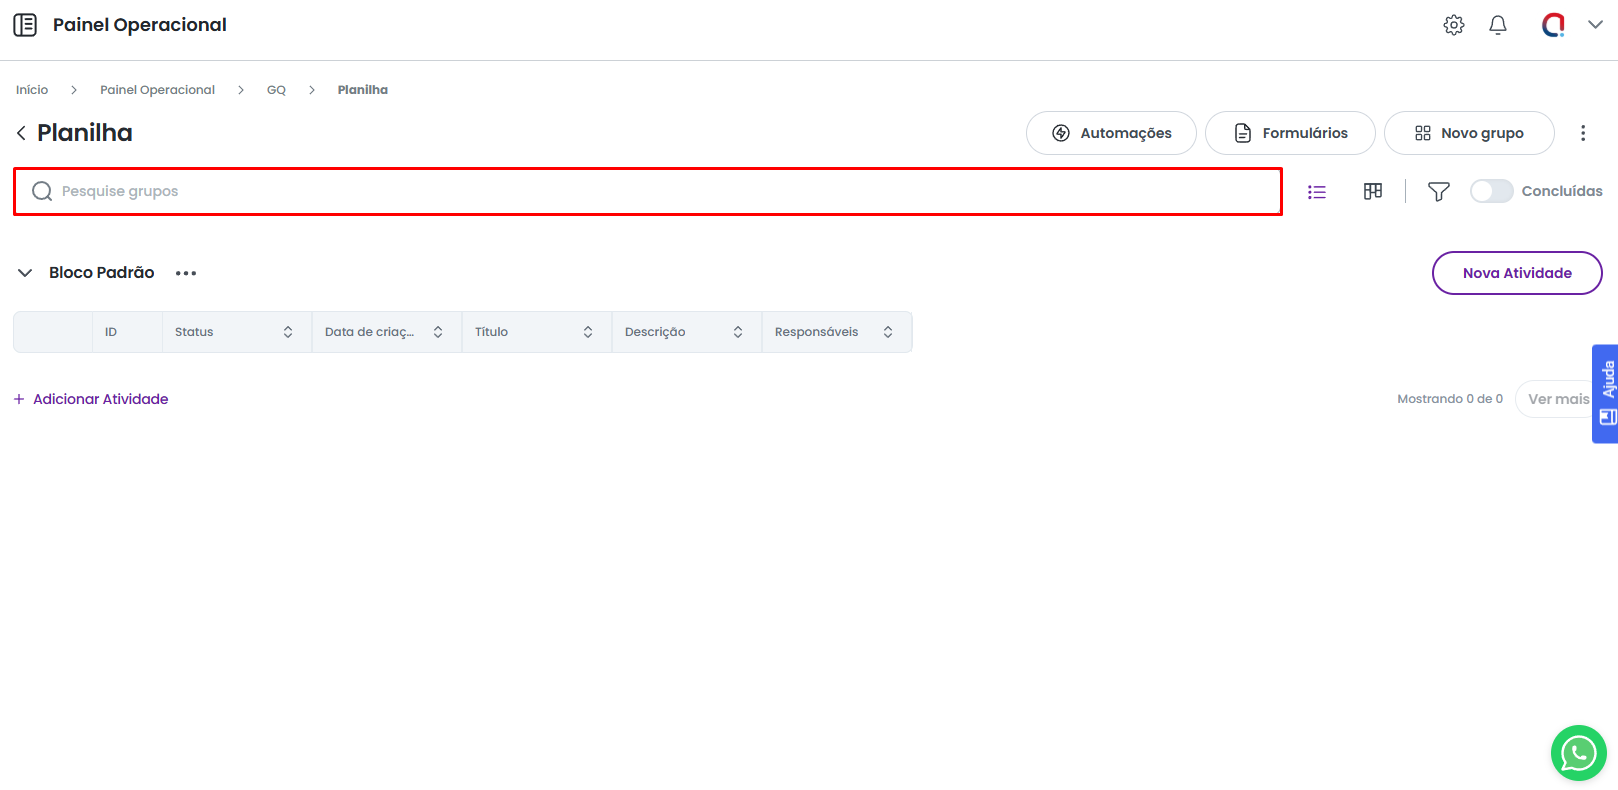
Task: Open the settings gear icon
Action: [x=1453, y=25]
